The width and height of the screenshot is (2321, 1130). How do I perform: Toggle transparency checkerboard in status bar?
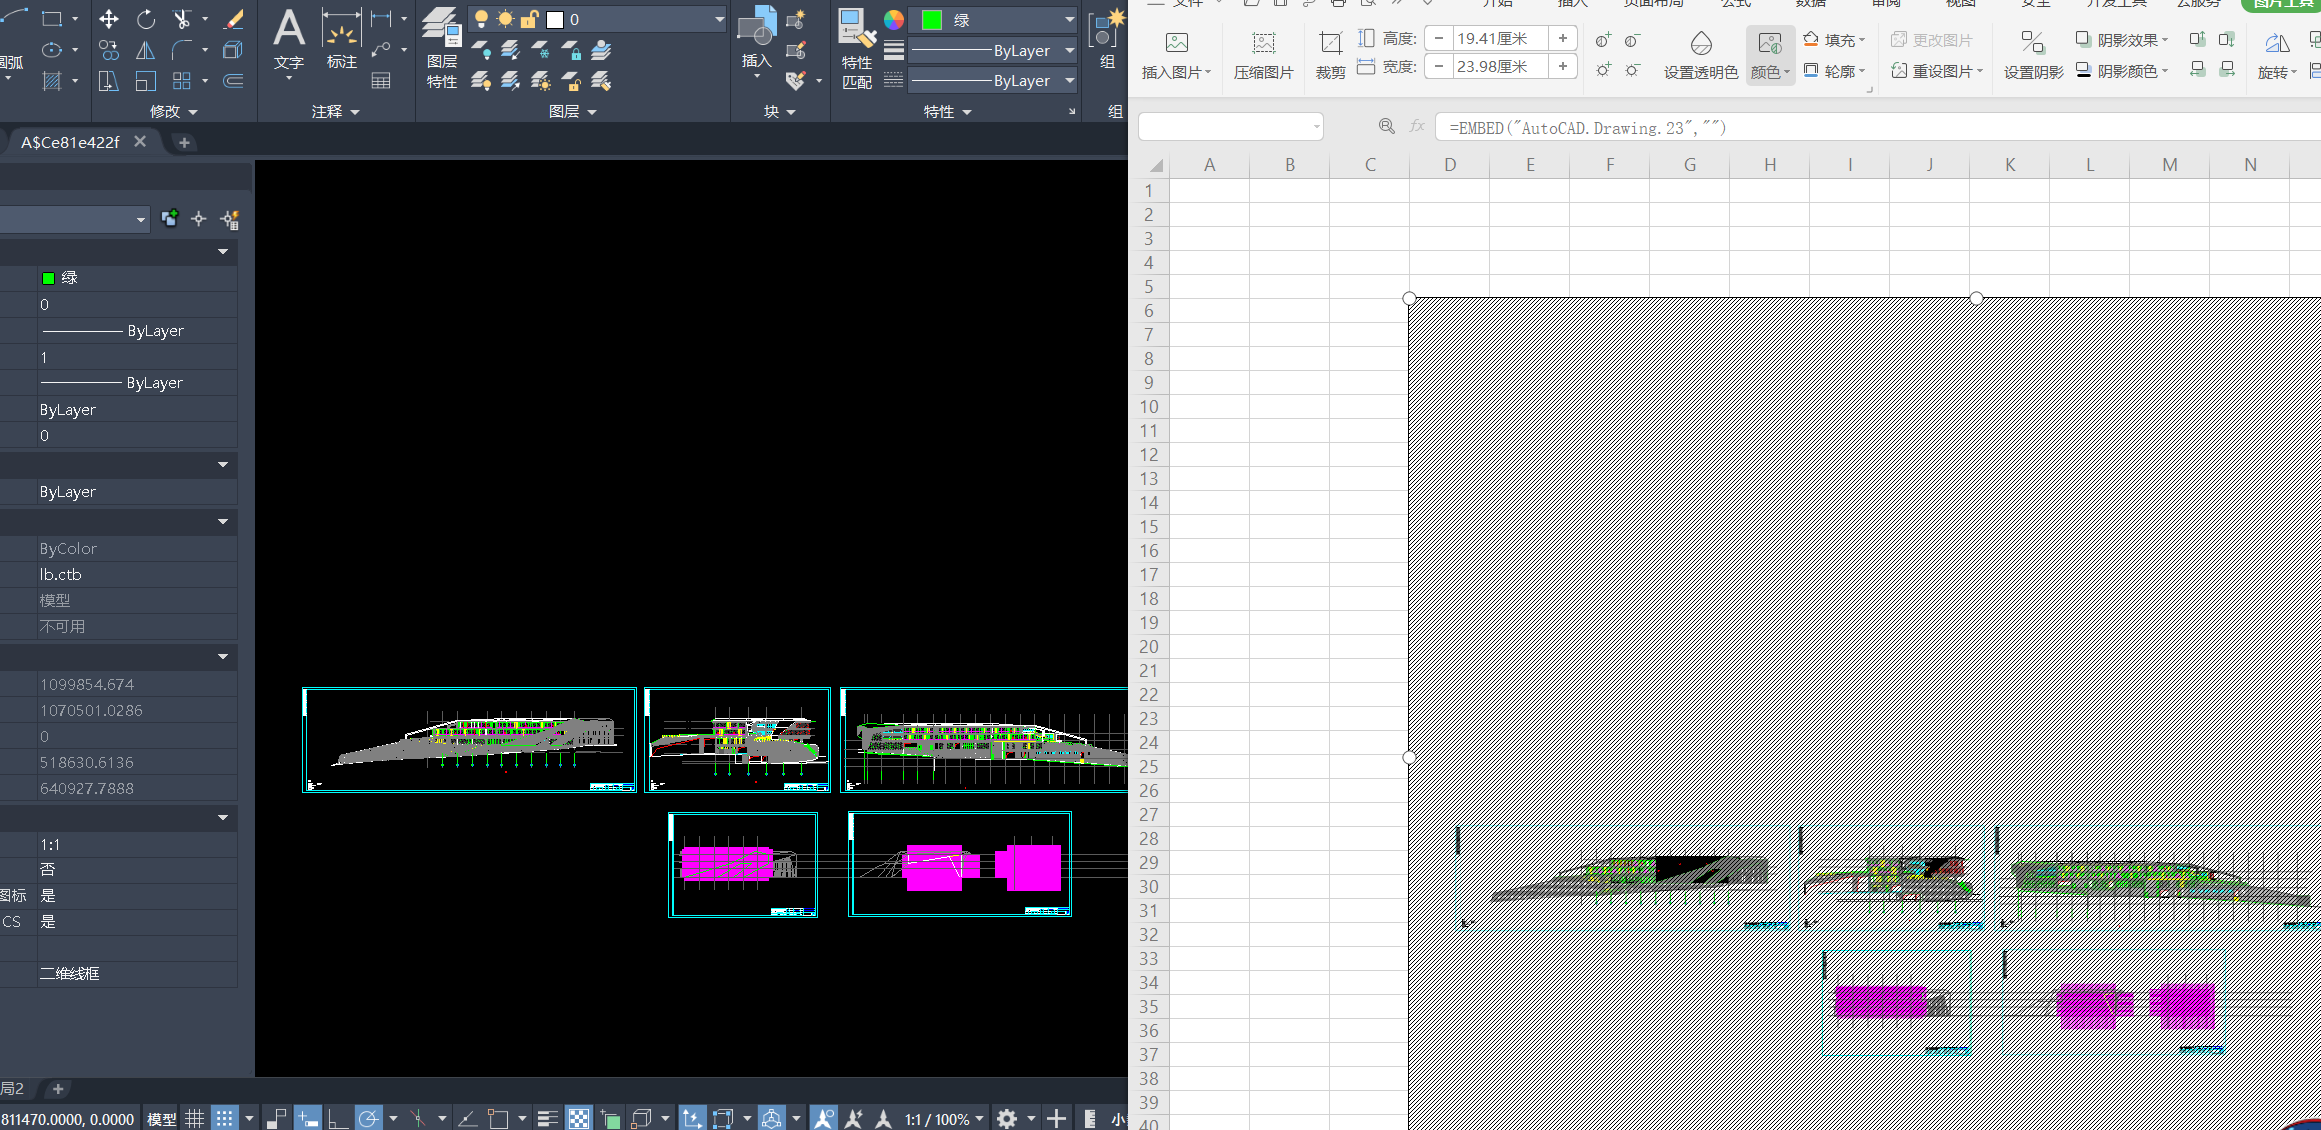(x=579, y=1118)
